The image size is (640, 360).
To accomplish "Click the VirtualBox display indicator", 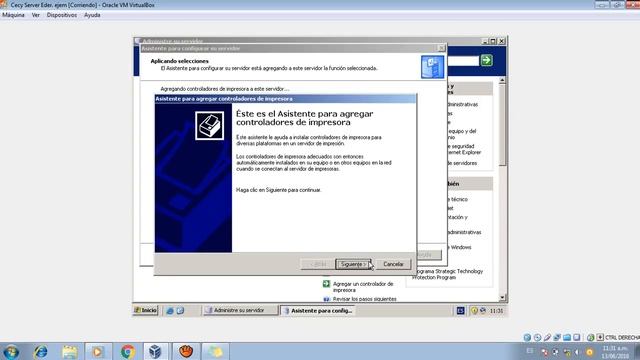I will click(577, 338).
